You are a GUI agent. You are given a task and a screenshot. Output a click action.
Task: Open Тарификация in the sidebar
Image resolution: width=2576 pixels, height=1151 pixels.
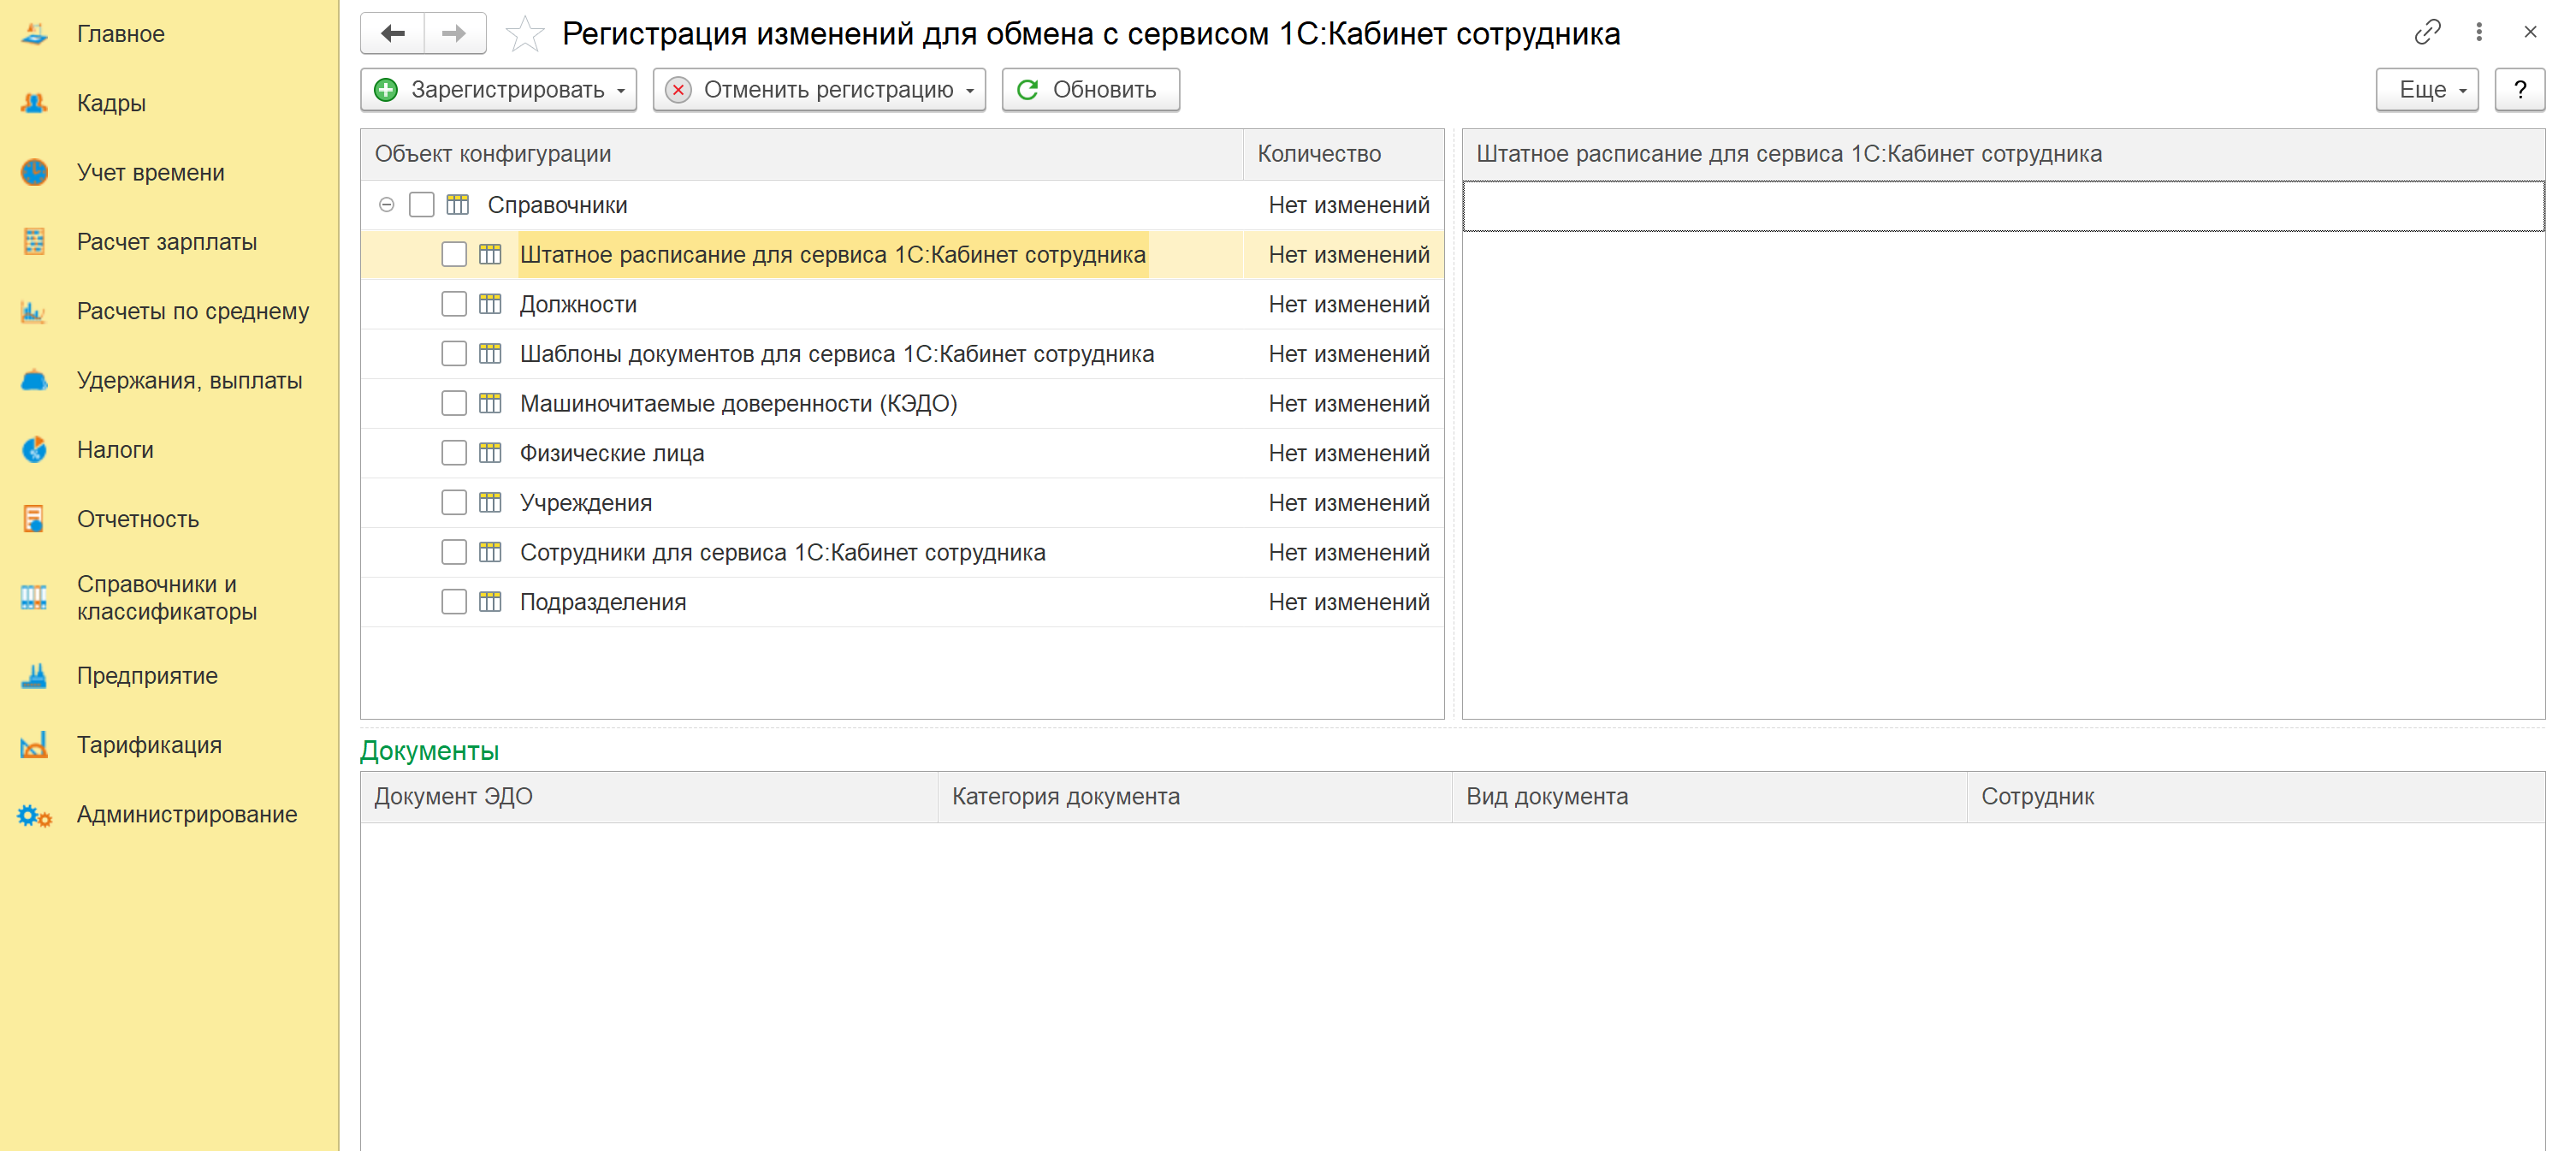pyautogui.click(x=149, y=745)
